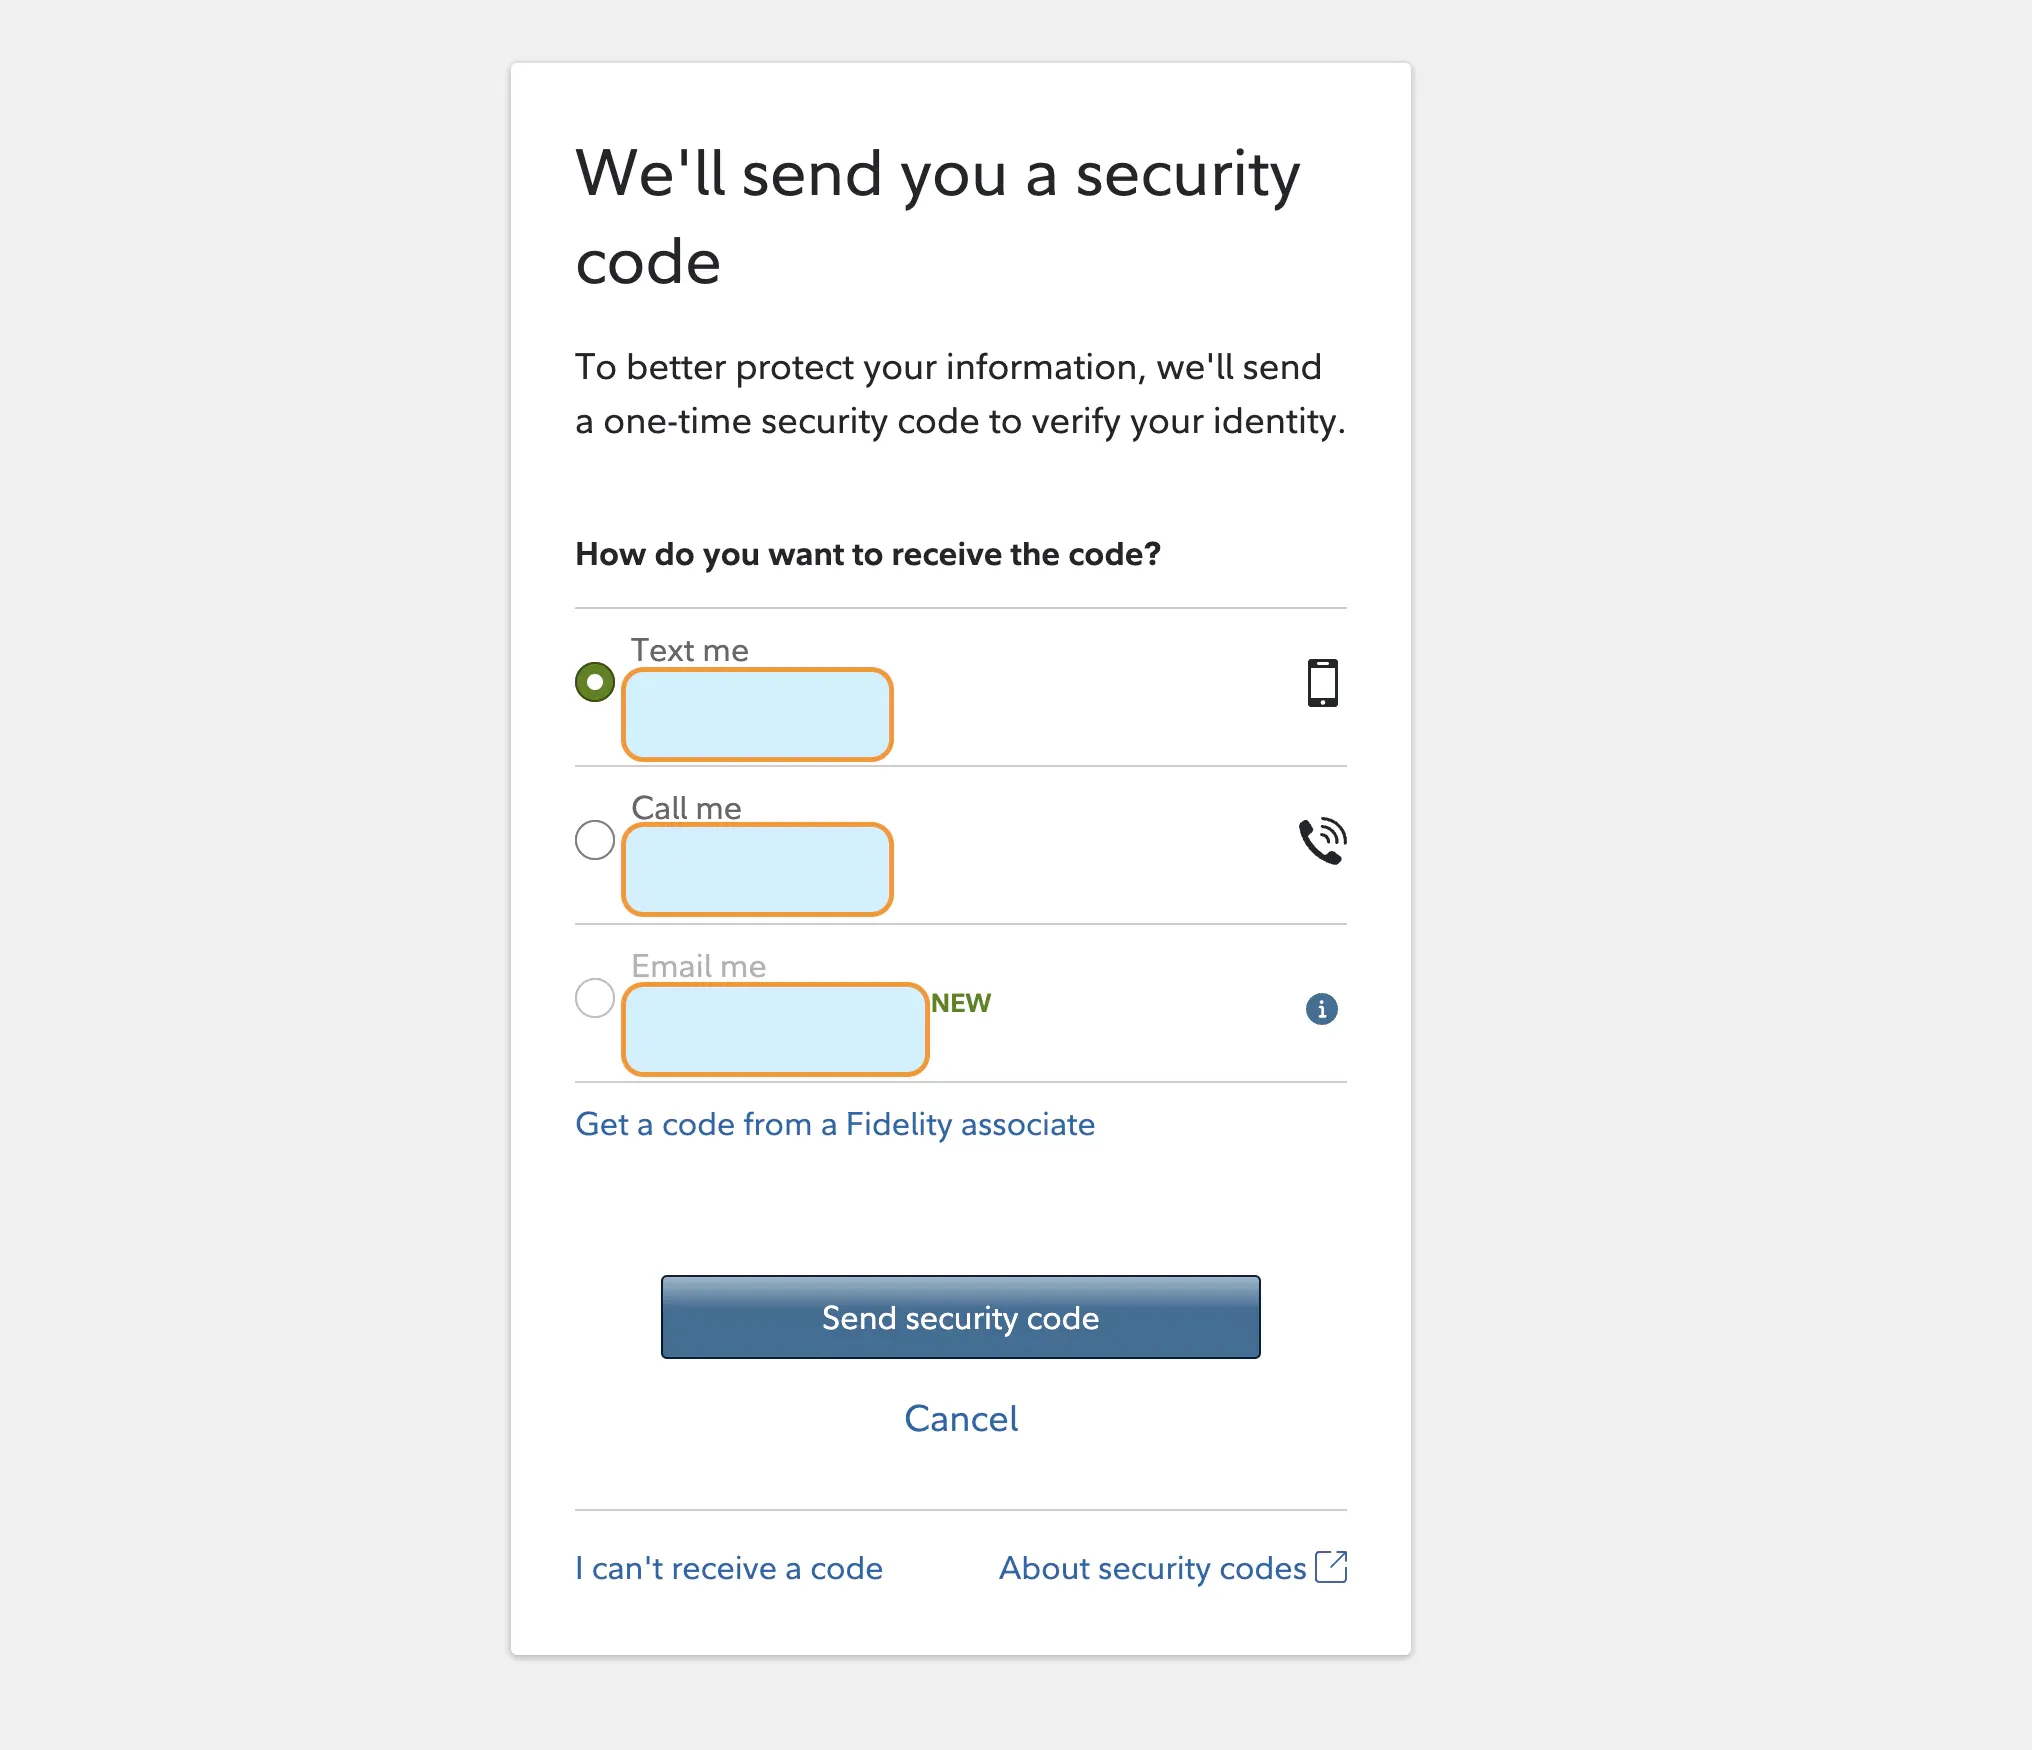Click the masked phone number field under Text me
This screenshot has width=2032, height=1750.
pos(756,714)
